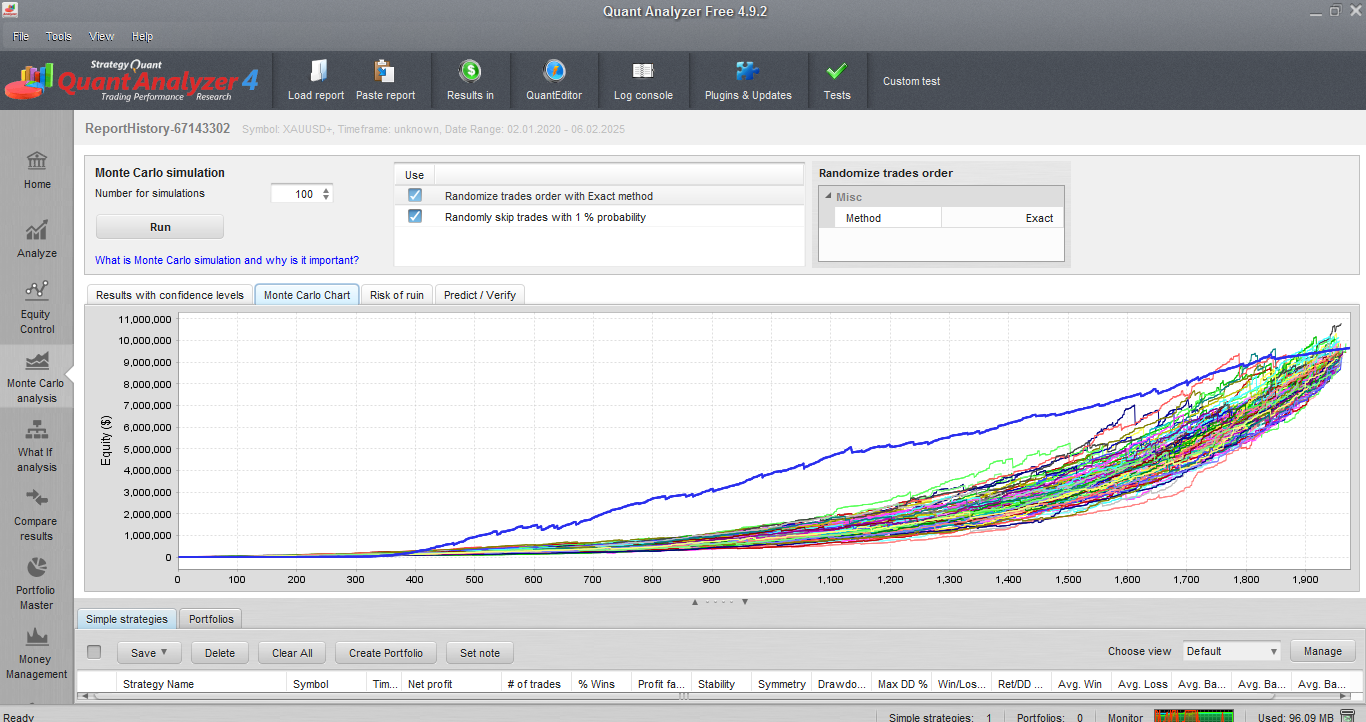Open Plugins & Updates puzzle icon

coord(747,71)
